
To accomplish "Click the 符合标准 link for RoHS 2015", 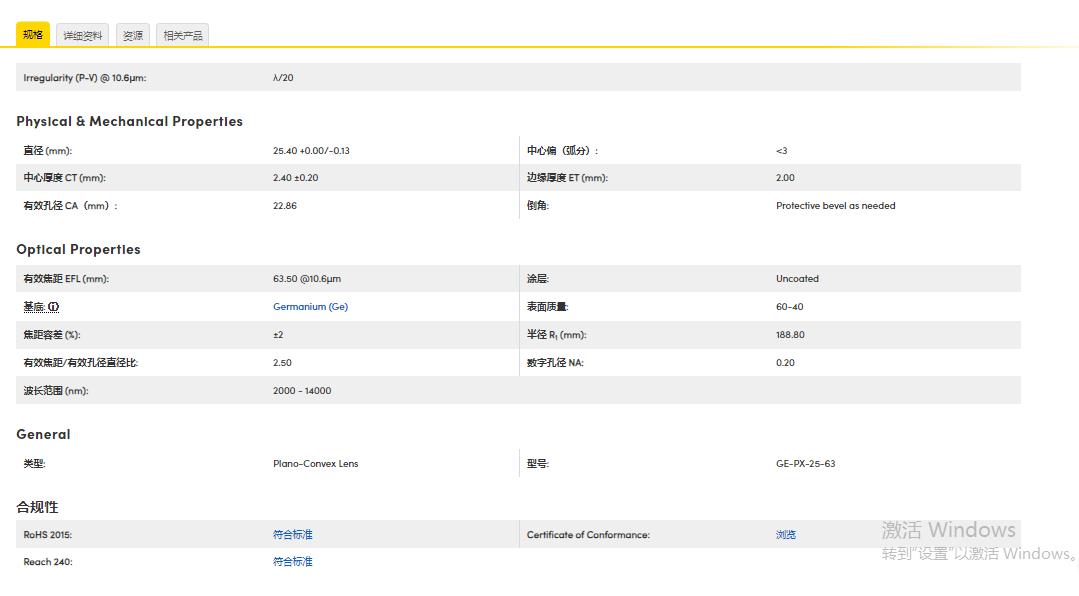I will [292, 534].
